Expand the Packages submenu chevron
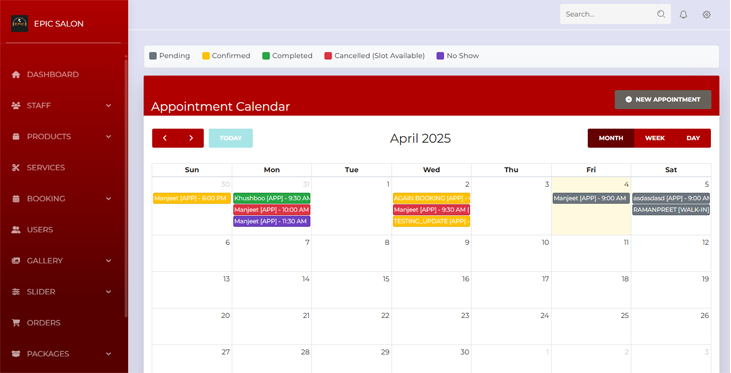 (x=108, y=354)
